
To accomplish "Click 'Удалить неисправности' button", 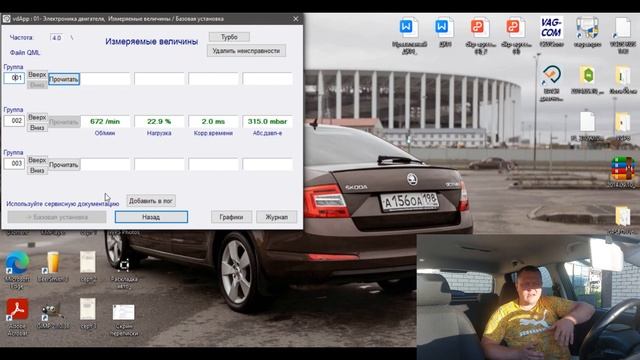I will tap(246, 51).
